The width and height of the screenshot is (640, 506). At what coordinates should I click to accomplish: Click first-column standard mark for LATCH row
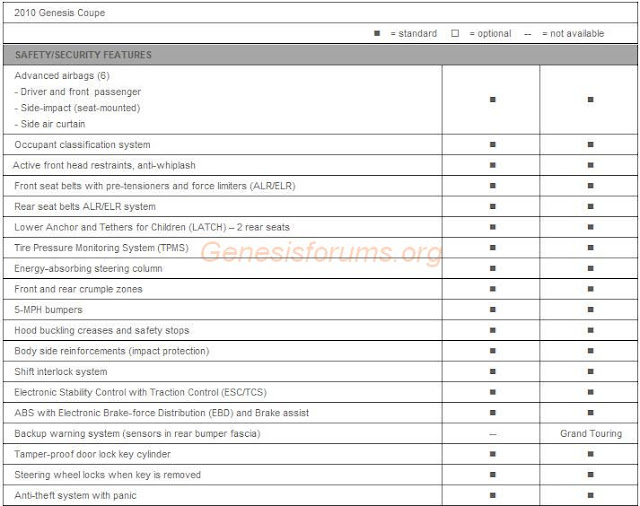[x=493, y=227]
